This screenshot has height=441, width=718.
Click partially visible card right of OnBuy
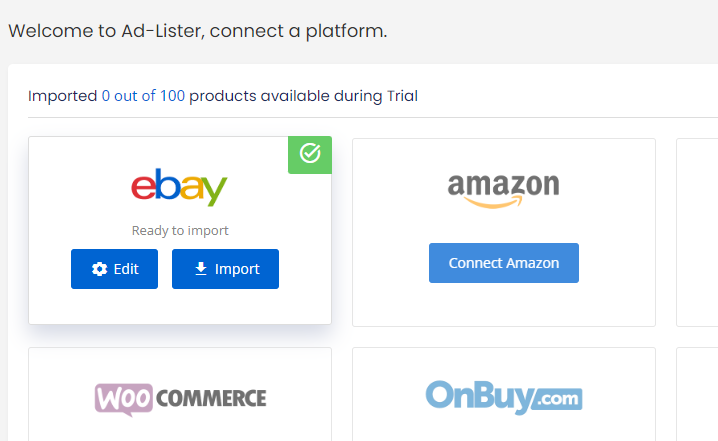coord(697,394)
